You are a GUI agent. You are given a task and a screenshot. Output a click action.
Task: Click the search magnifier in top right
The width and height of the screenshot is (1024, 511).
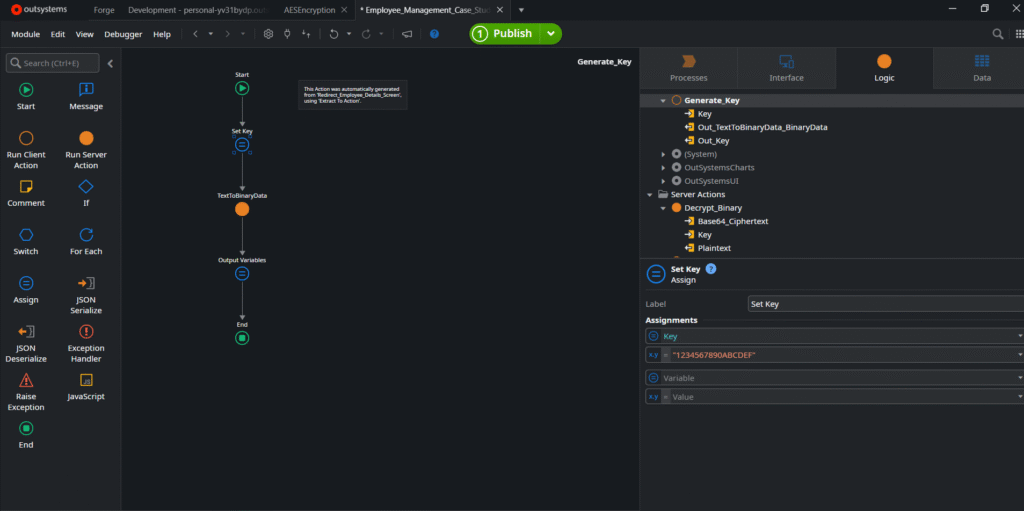(998, 34)
